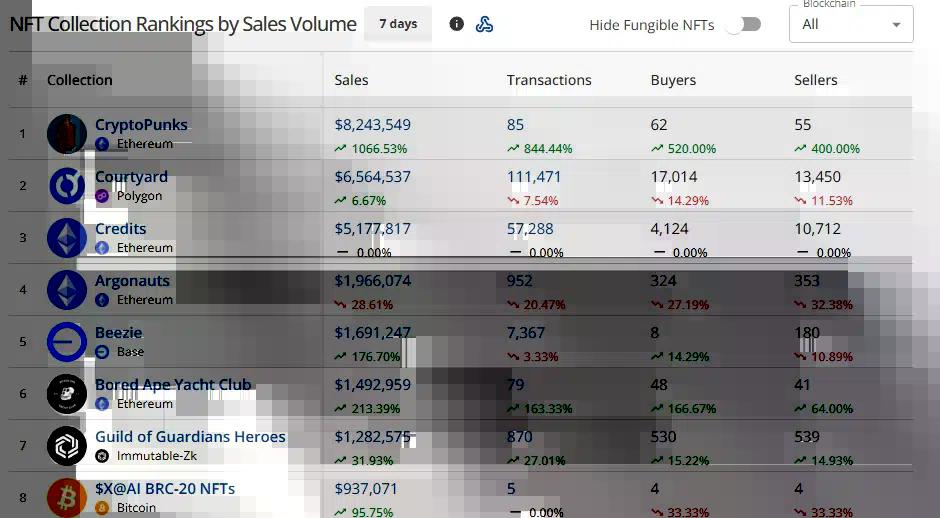The image size is (940, 518).
Task: Click Ethereum chain icon under CryptoPunks
Action: (x=102, y=144)
